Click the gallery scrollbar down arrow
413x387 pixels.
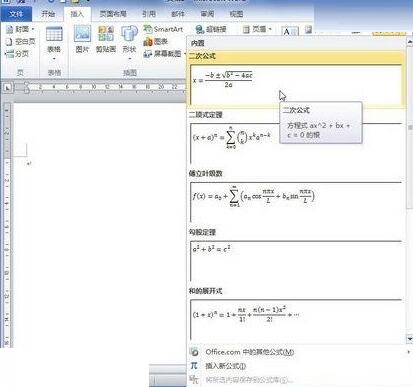click(x=410, y=339)
